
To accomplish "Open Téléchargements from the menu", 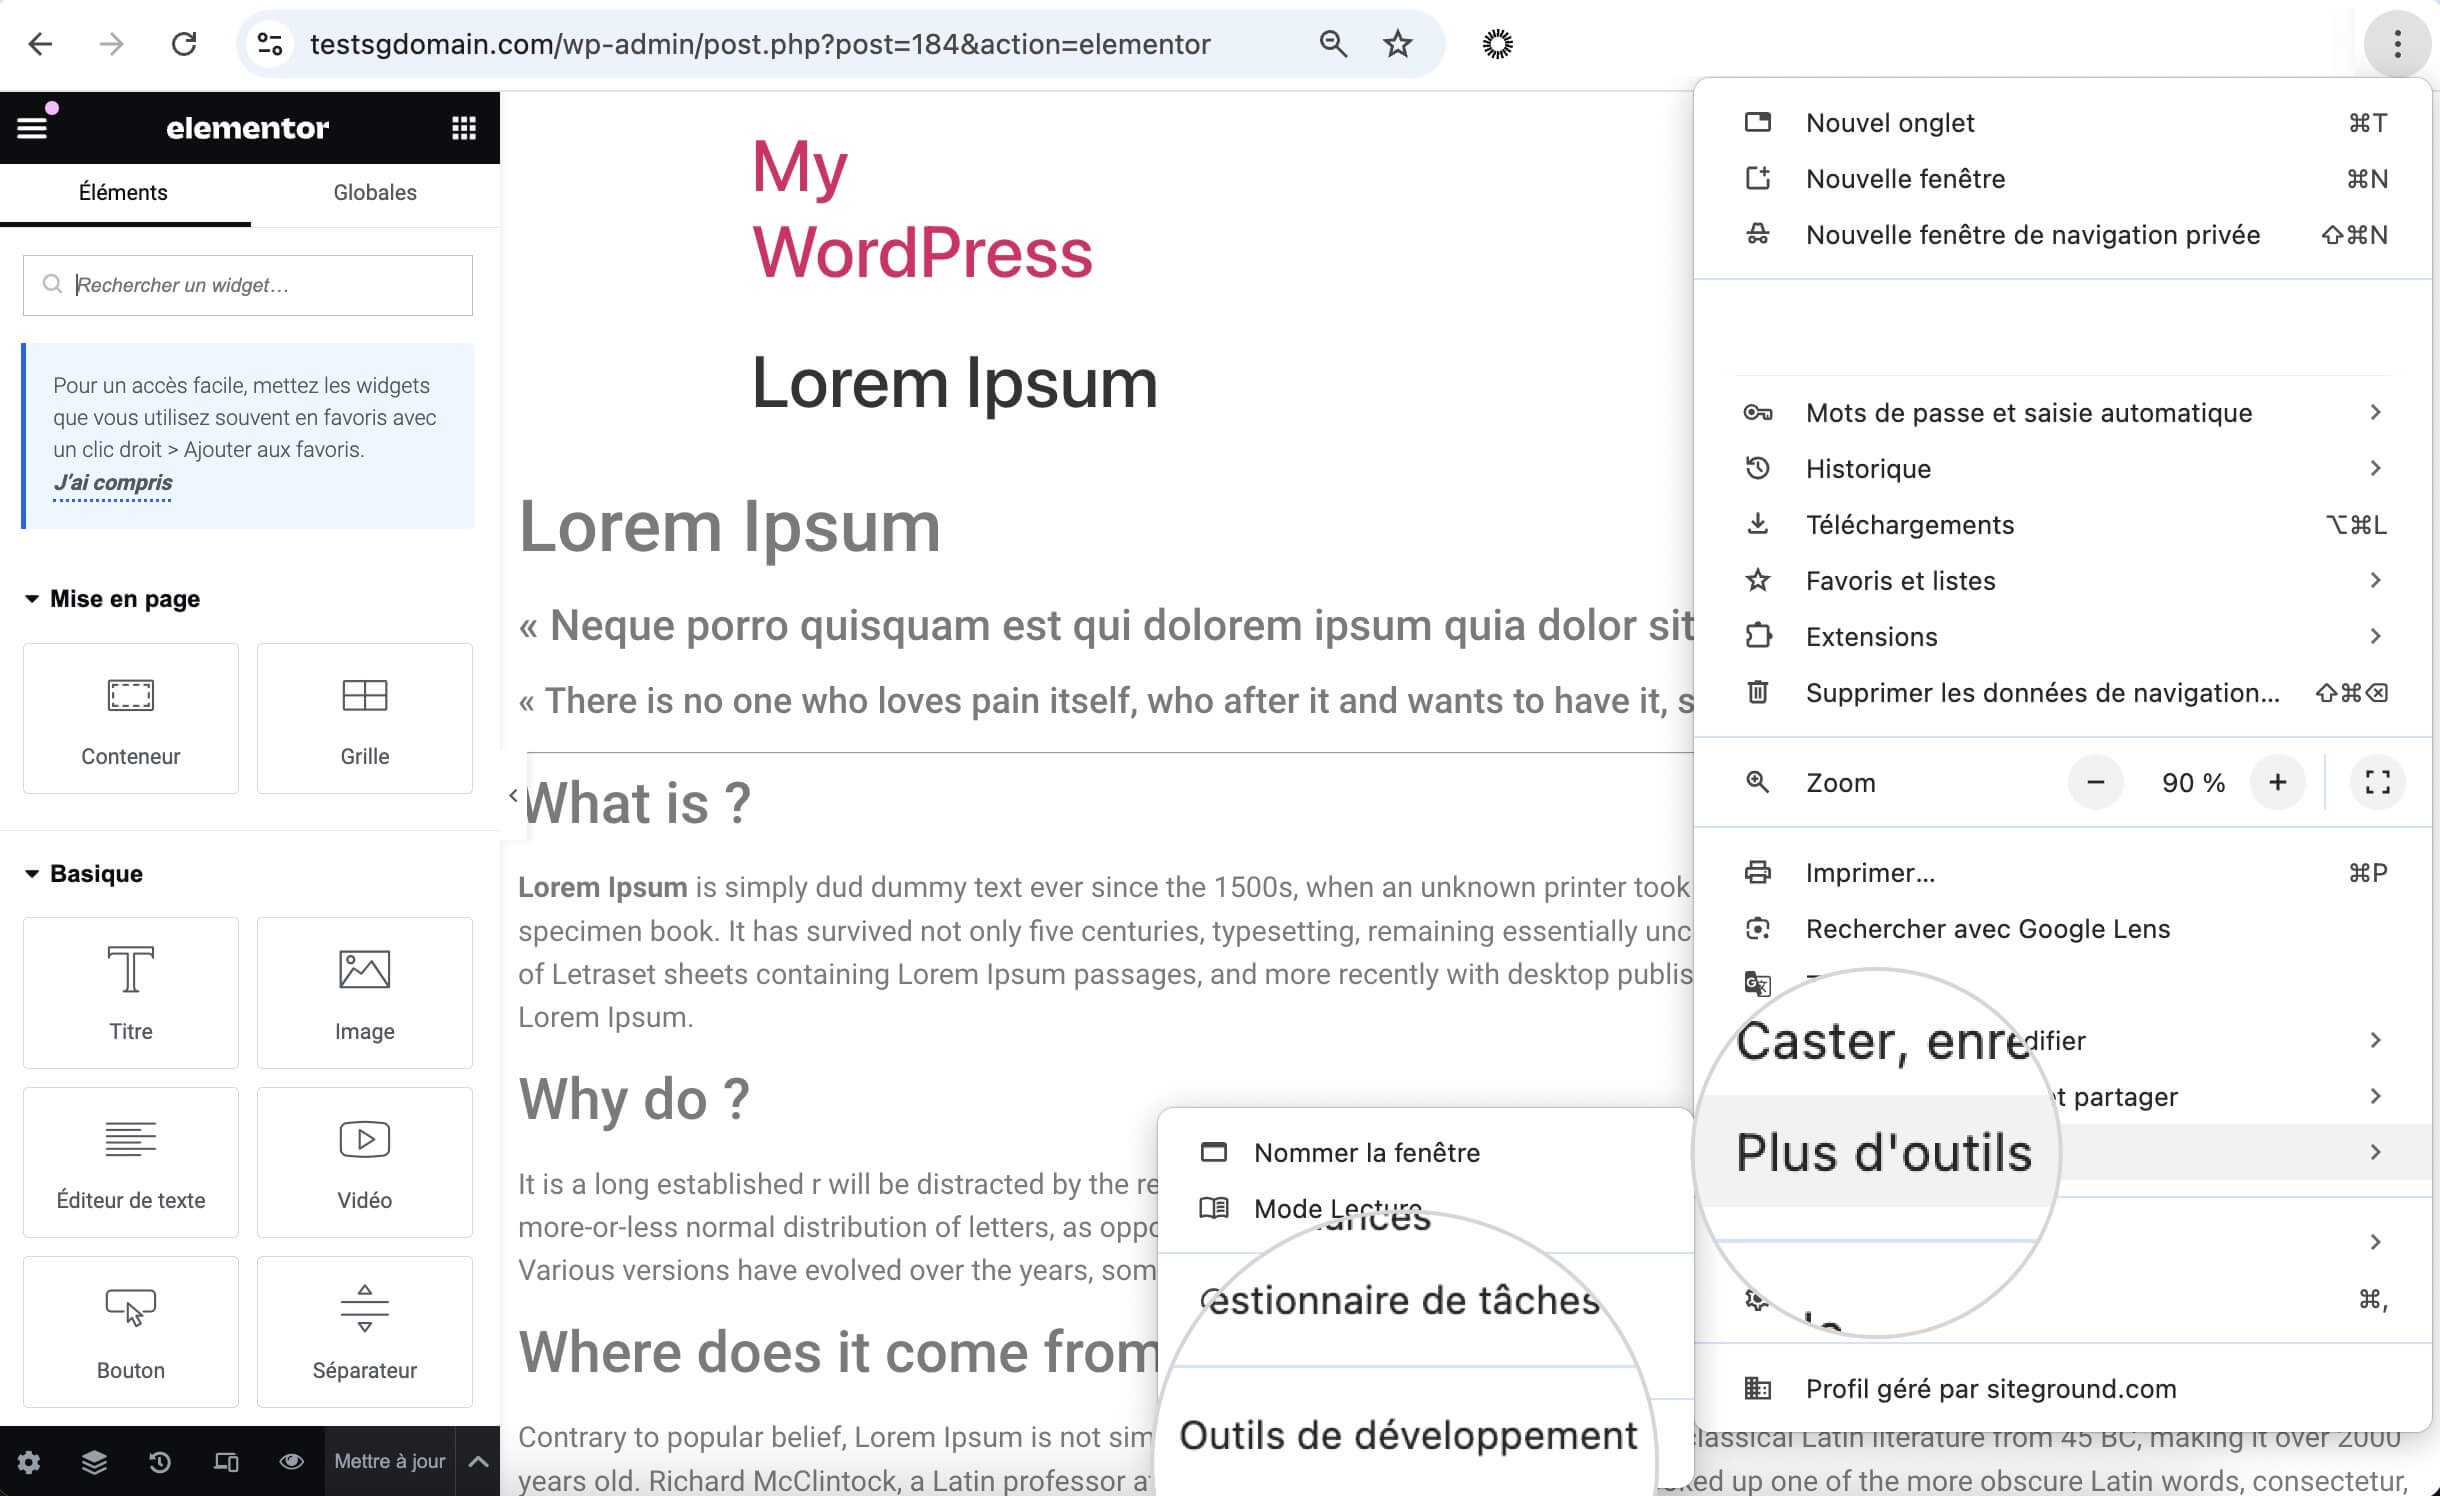I will (x=2063, y=525).
